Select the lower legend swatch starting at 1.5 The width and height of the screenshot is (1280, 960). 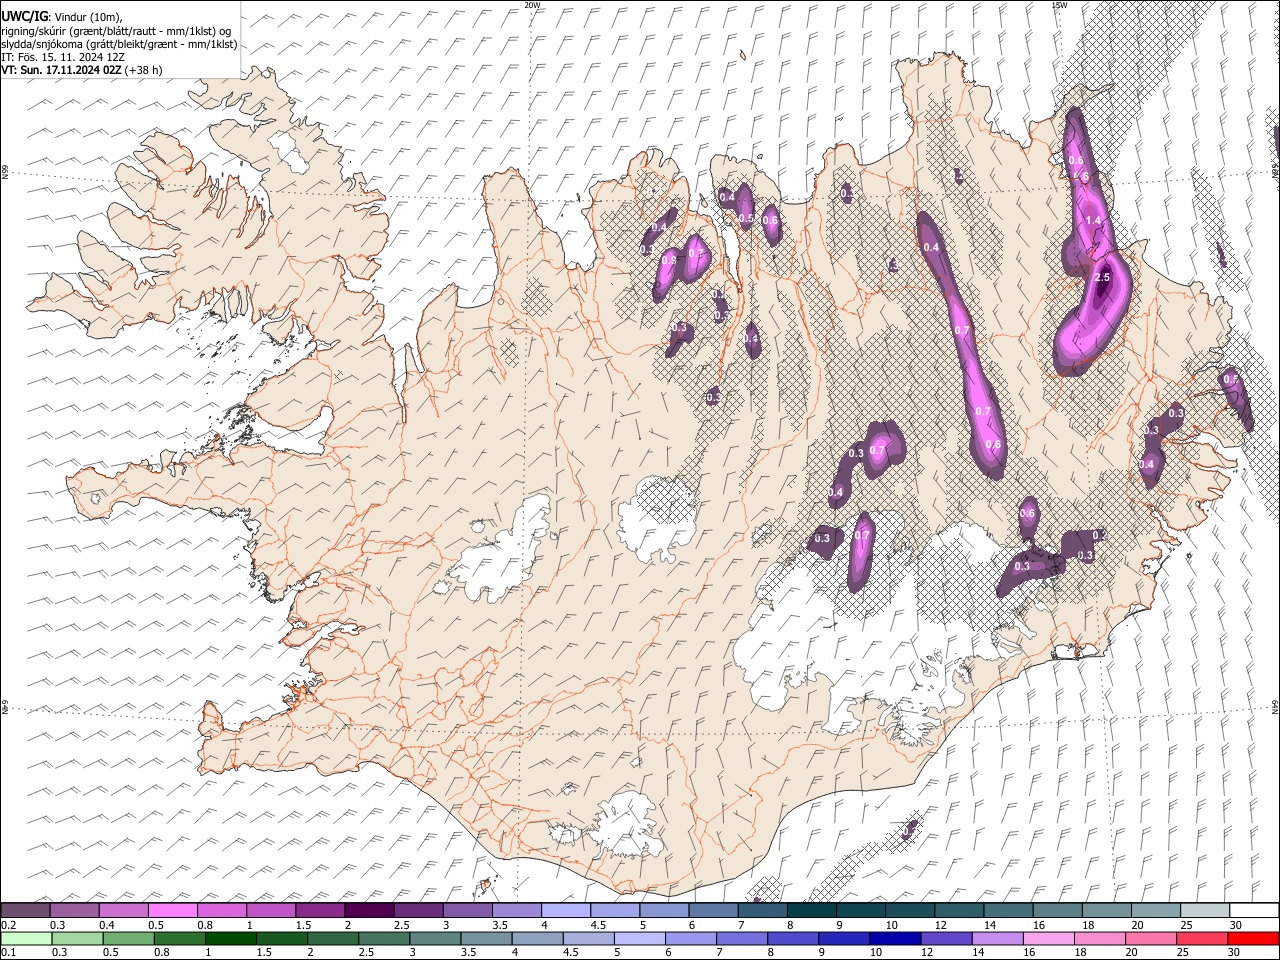coord(281,938)
